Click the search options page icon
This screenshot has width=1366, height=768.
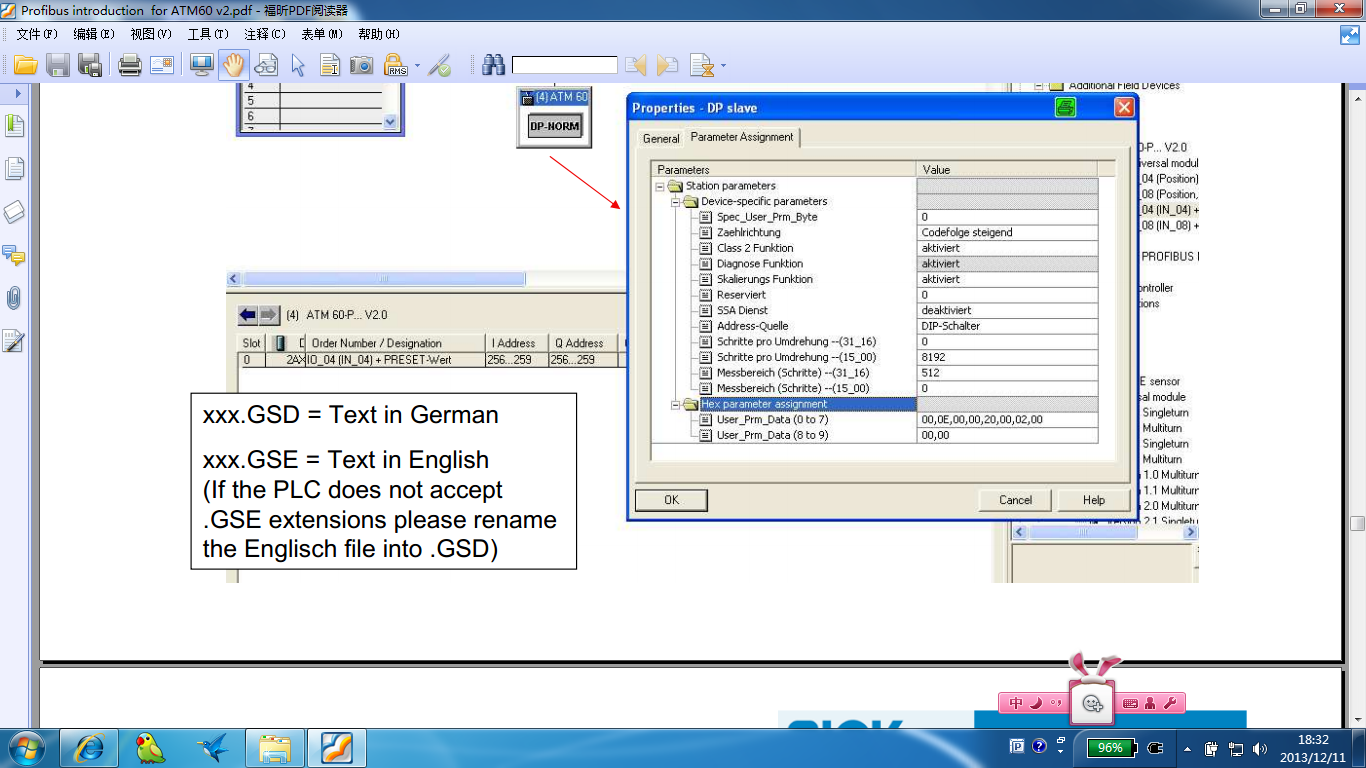pyautogui.click(x=702, y=66)
